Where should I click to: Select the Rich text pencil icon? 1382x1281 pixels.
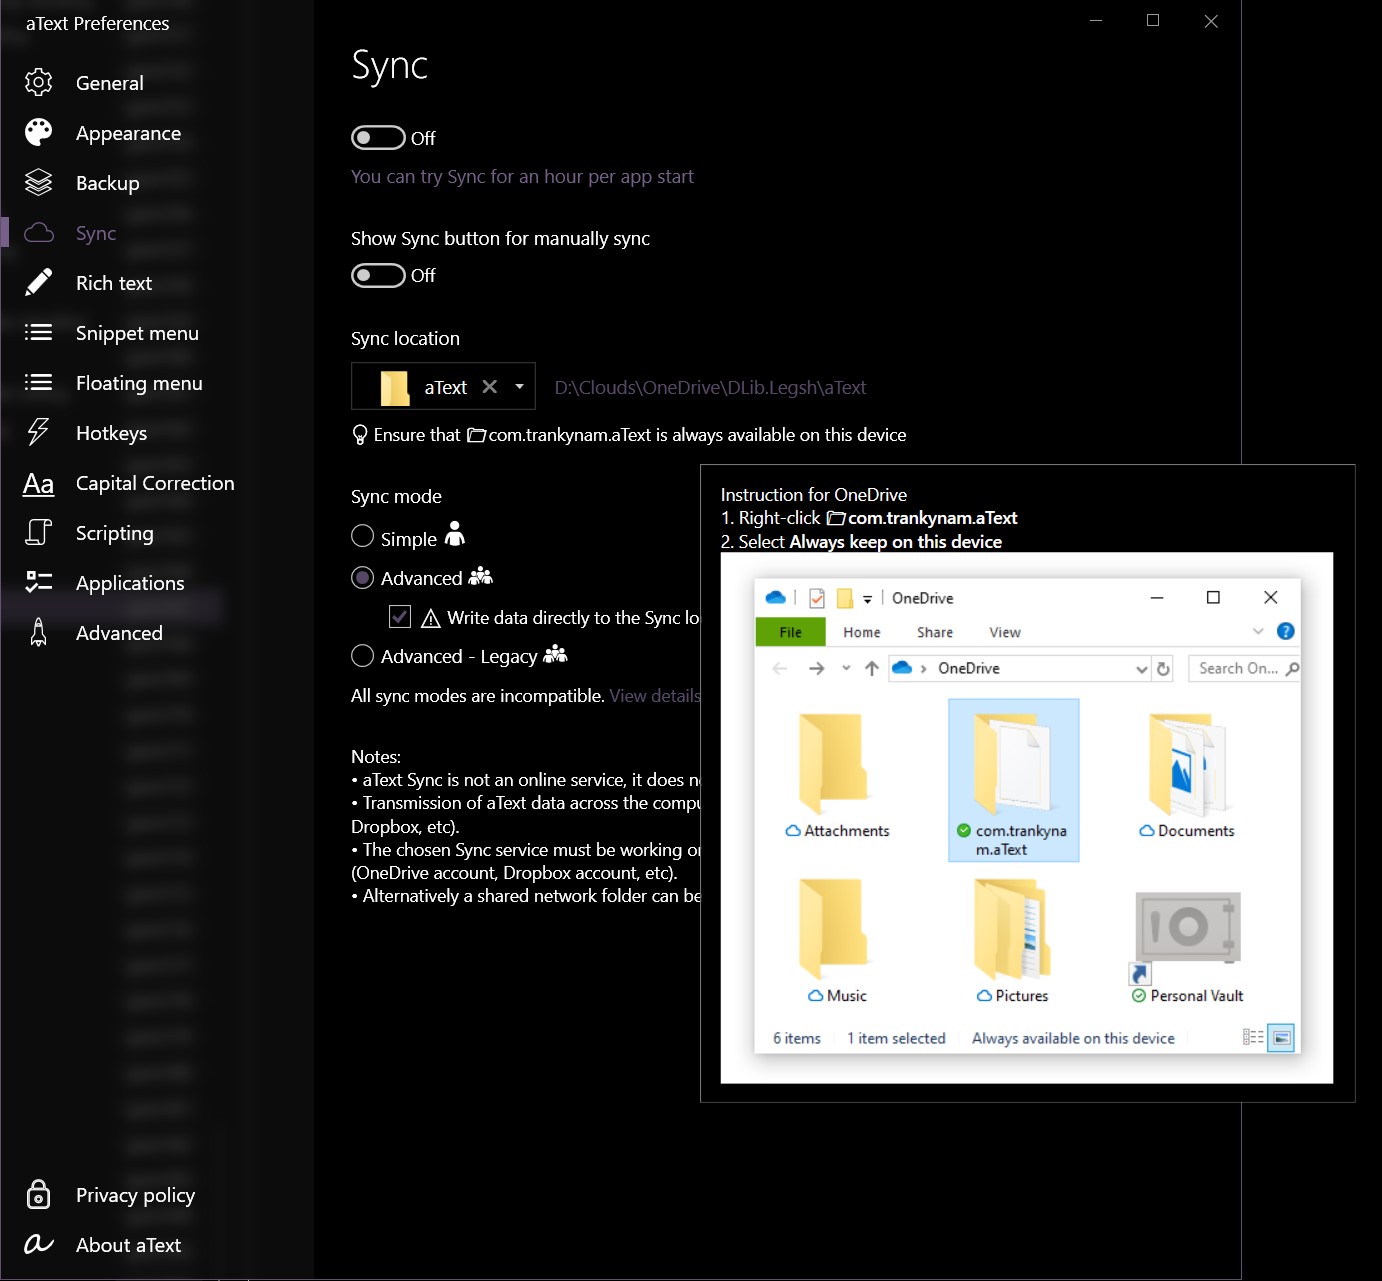38,283
